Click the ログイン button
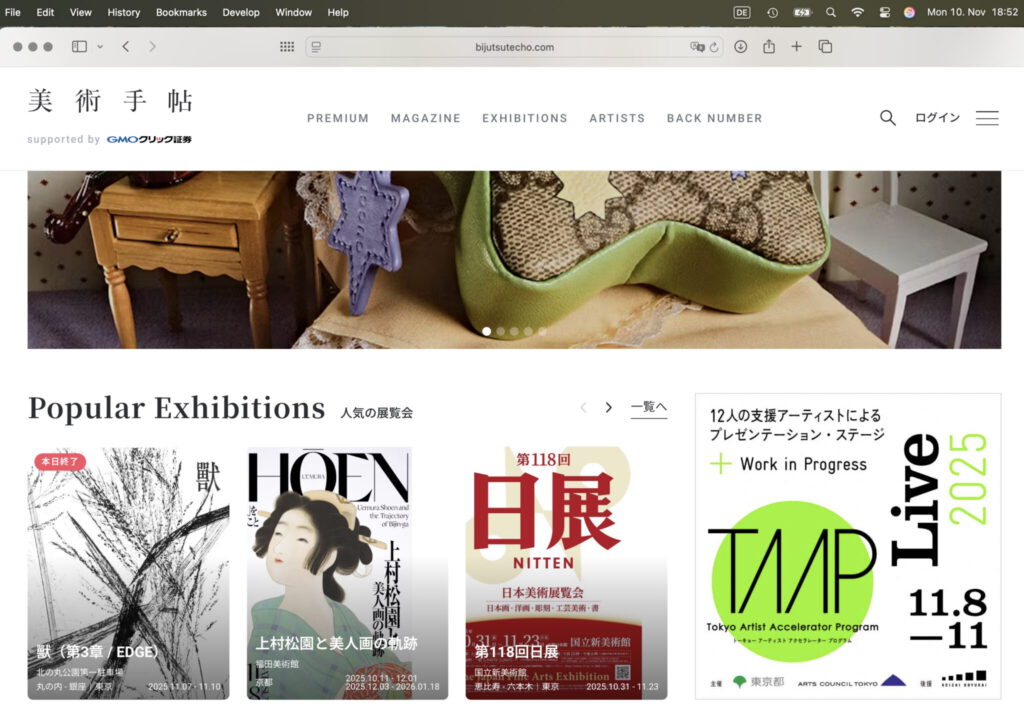The height and width of the screenshot is (710, 1024). click(x=936, y=117)
